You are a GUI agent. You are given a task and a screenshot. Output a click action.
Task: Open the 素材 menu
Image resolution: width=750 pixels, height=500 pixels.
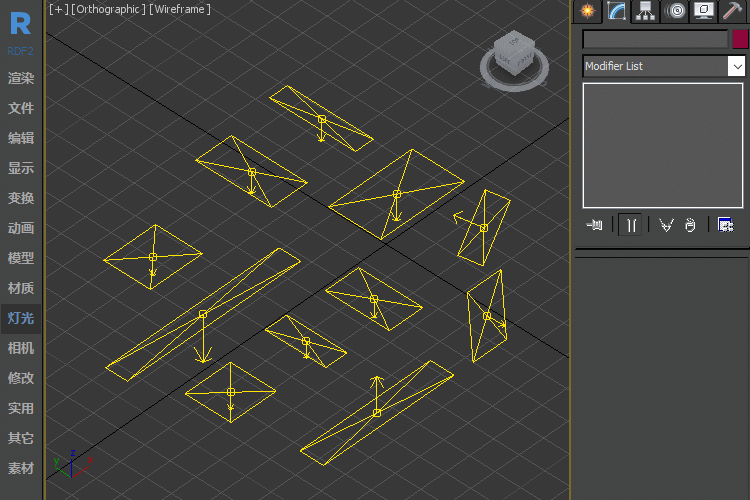point(21,468)
